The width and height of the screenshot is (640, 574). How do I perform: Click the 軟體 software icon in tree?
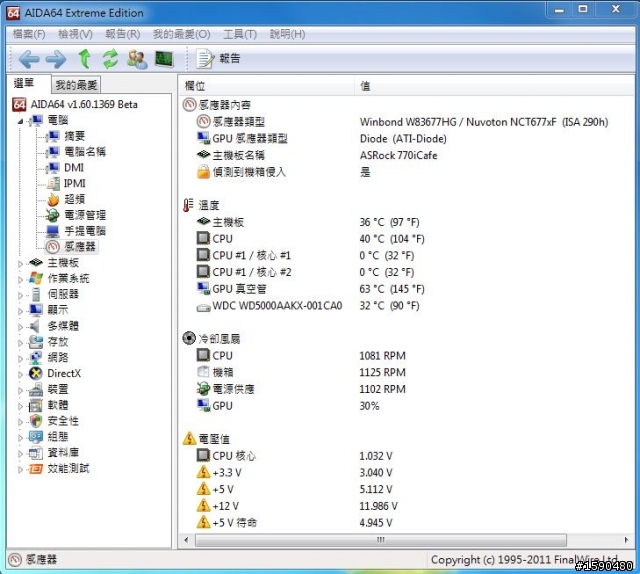coord(36,405)
